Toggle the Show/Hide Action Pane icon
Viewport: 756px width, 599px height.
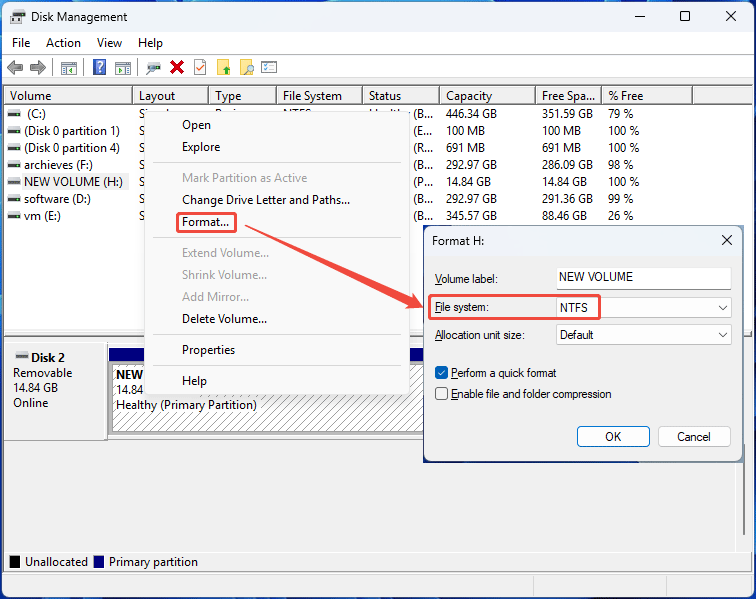click(x=122, y=68)
